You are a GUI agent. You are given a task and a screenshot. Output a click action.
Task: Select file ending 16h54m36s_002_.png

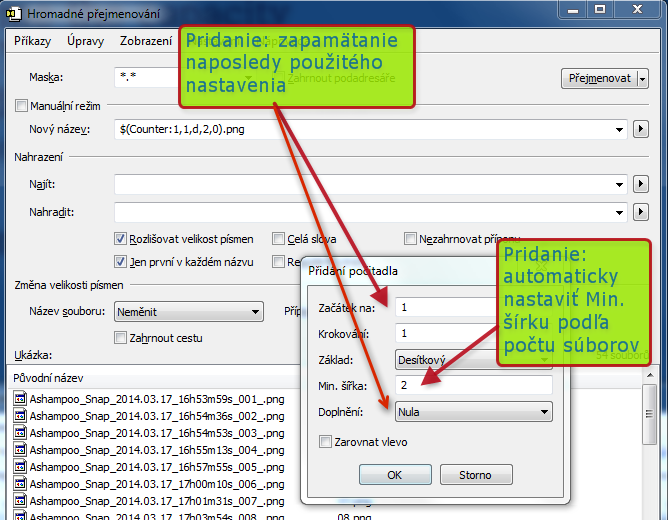[157, 416]
